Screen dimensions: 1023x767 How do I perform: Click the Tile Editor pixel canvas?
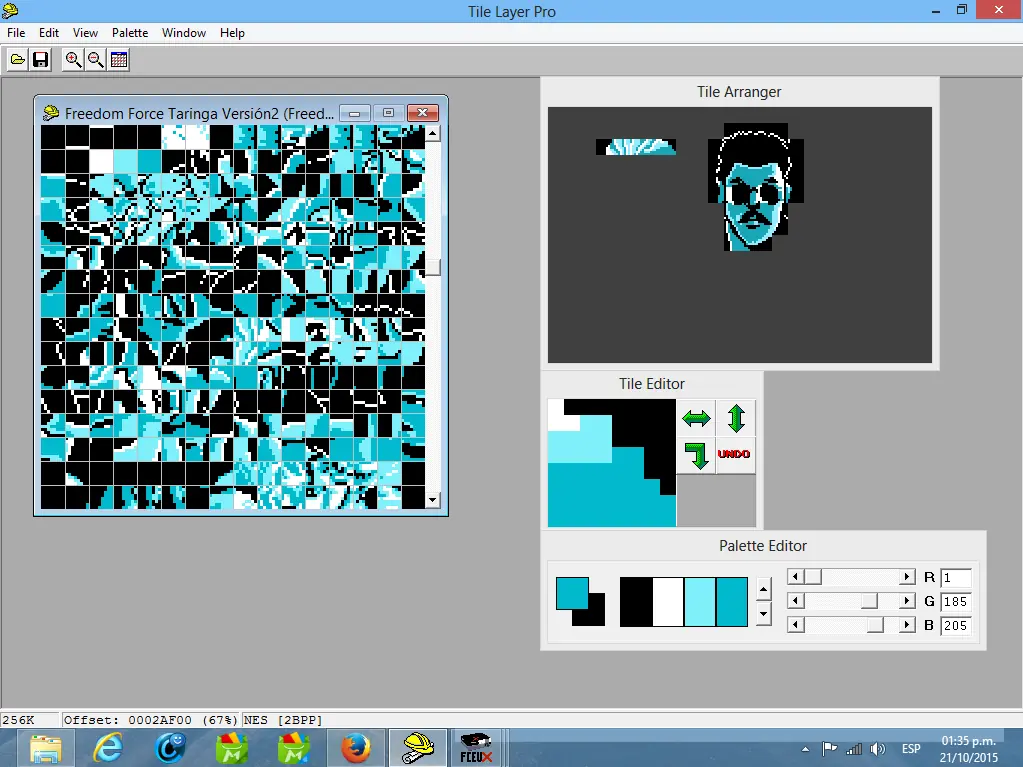tap(612, 463)
